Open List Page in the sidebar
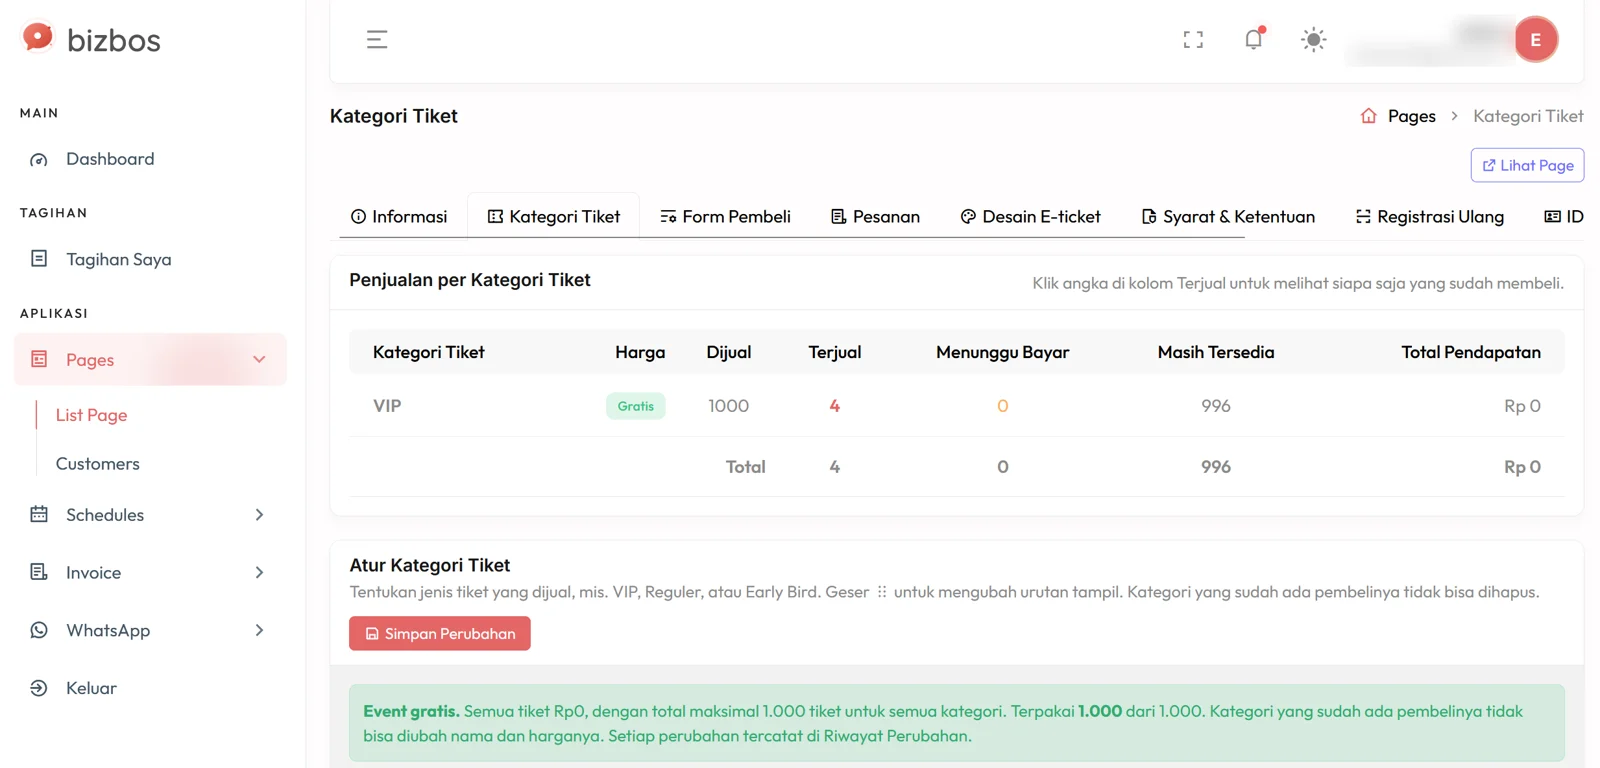 point(91,415)
